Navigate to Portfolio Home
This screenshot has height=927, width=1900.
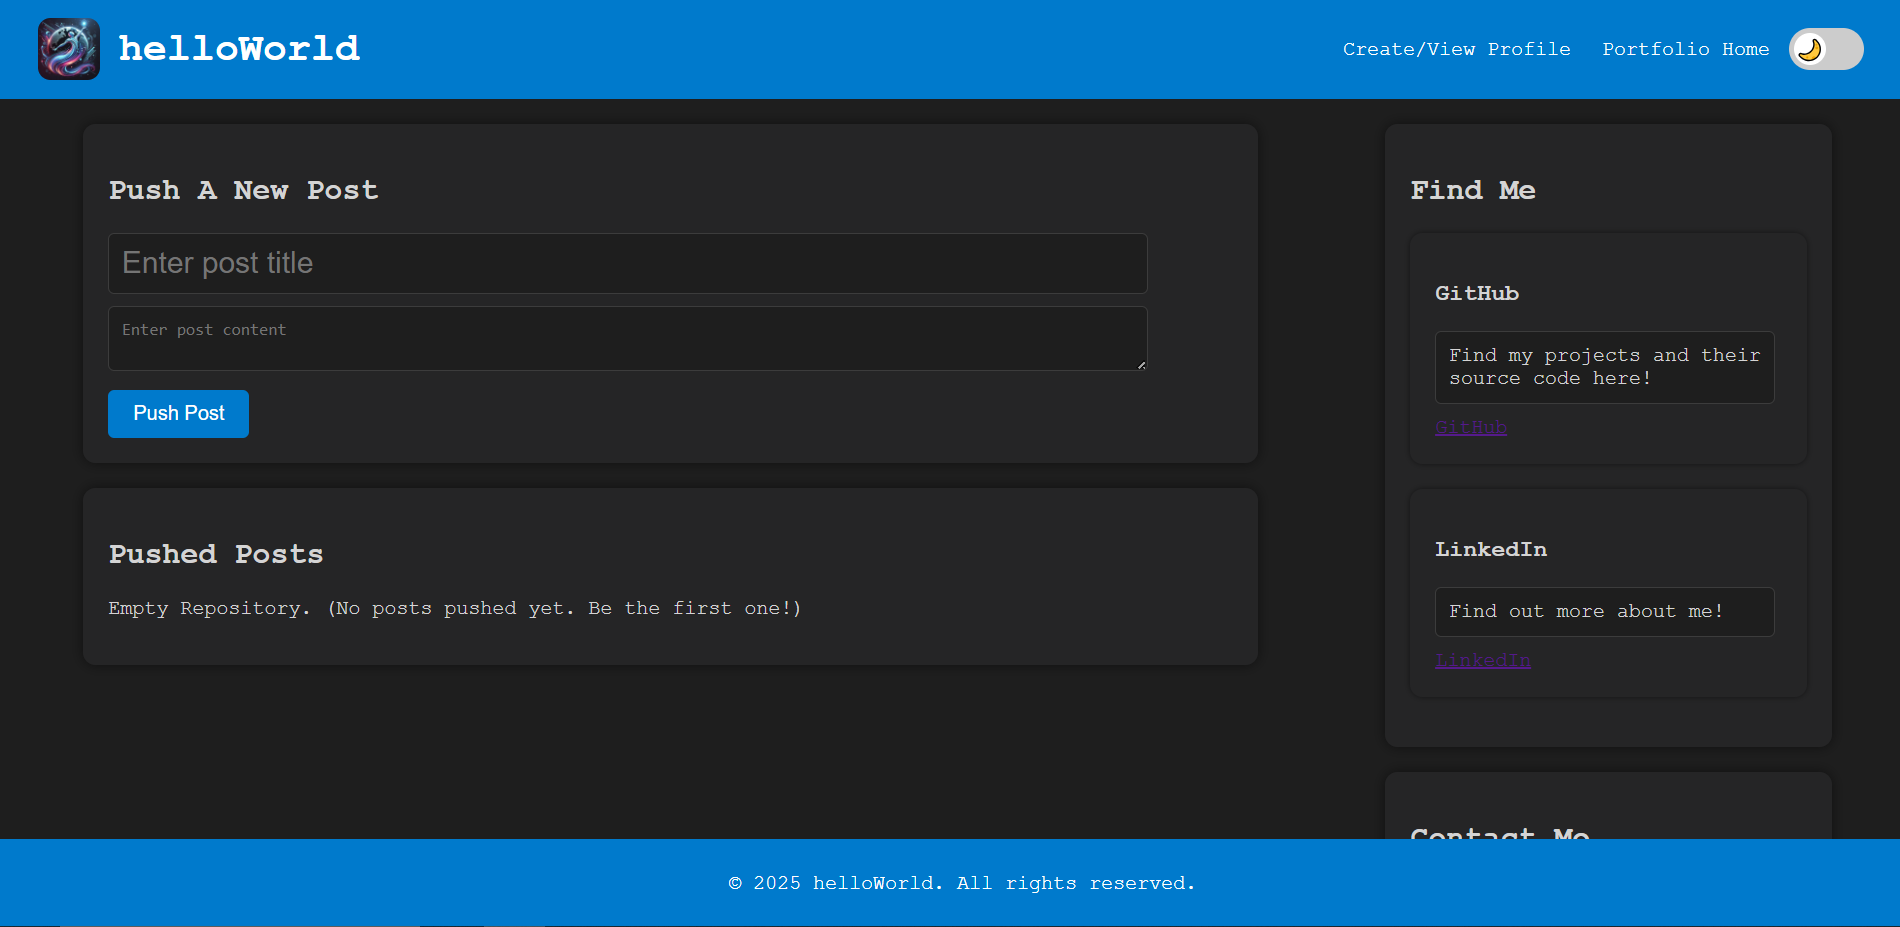pos(1685,49)
